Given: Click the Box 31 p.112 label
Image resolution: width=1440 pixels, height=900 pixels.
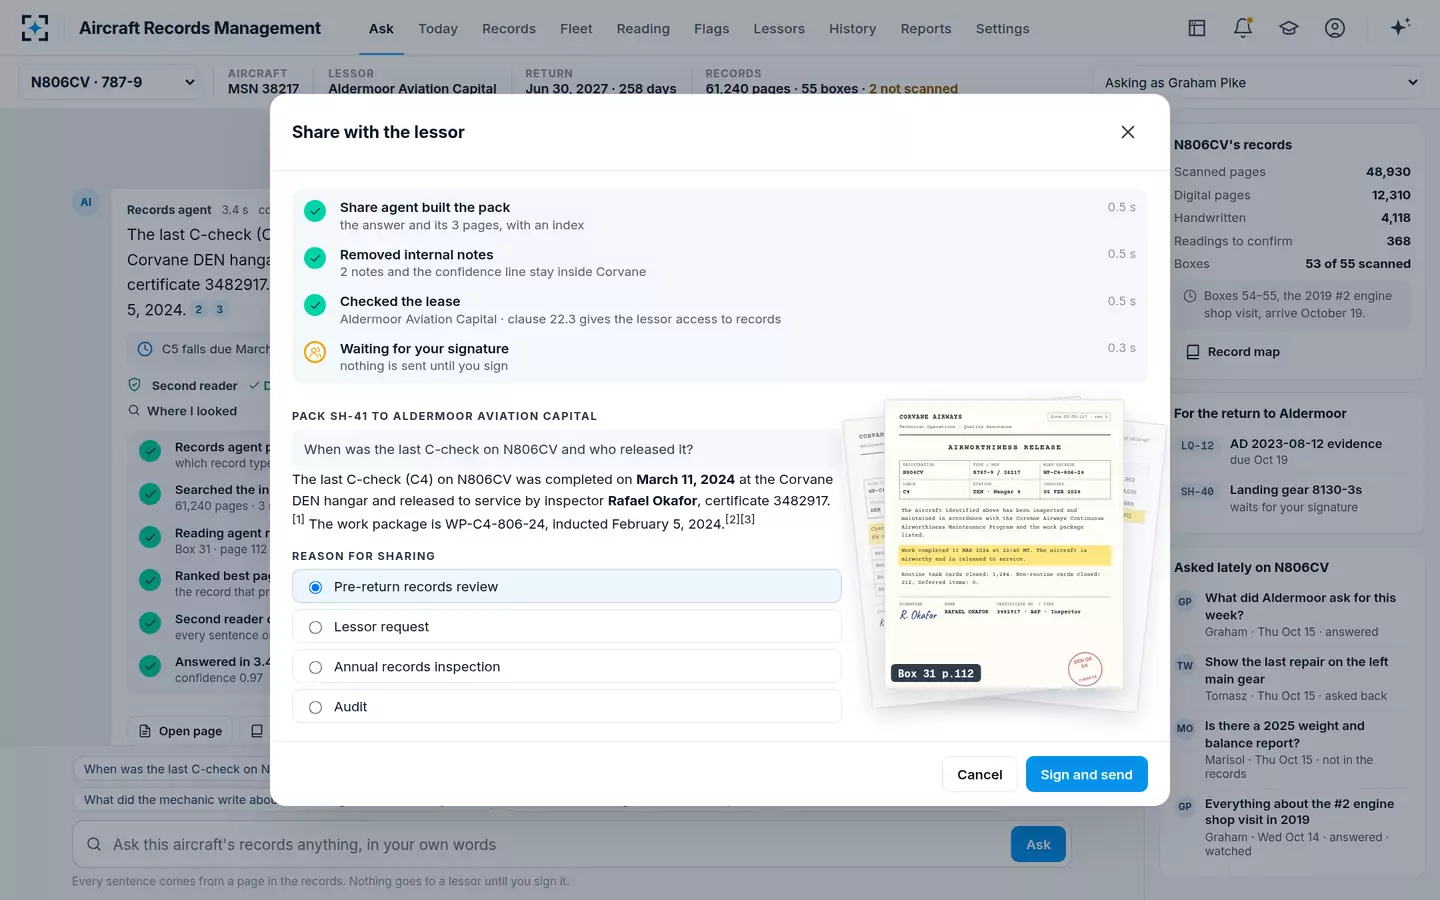Looking at the screenshot, I should 936,674.
